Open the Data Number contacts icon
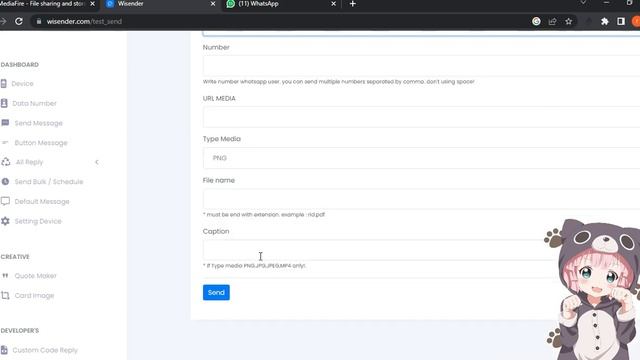This screenshot has width=640, height=360. click(4, 103)
